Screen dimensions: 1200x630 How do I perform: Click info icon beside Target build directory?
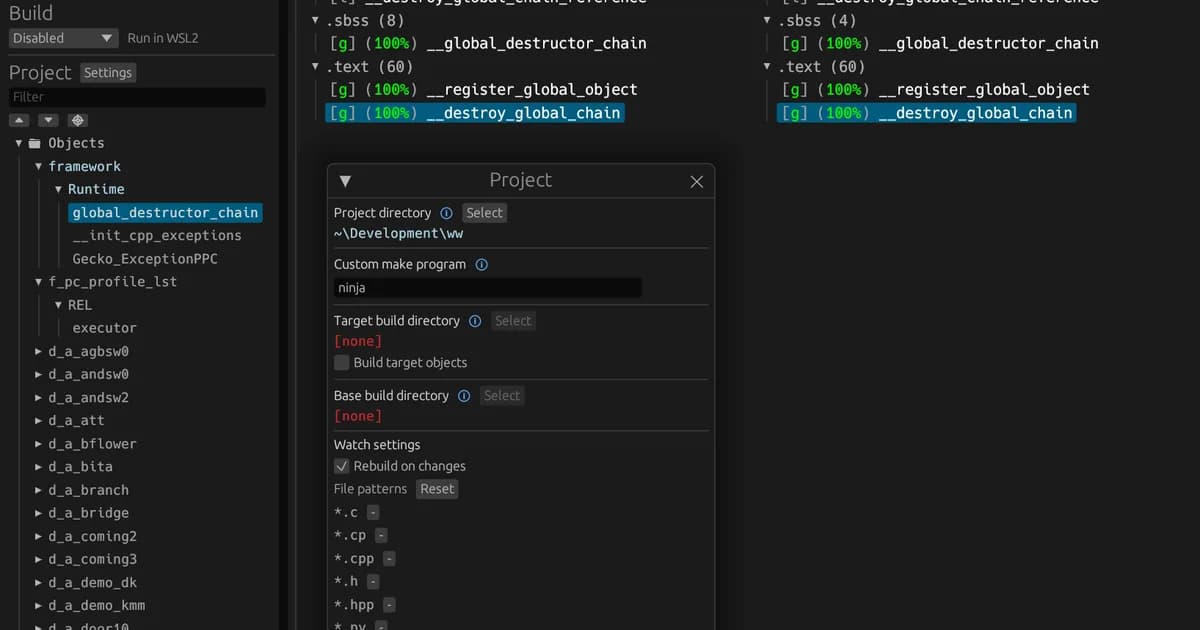pos(475,321)
